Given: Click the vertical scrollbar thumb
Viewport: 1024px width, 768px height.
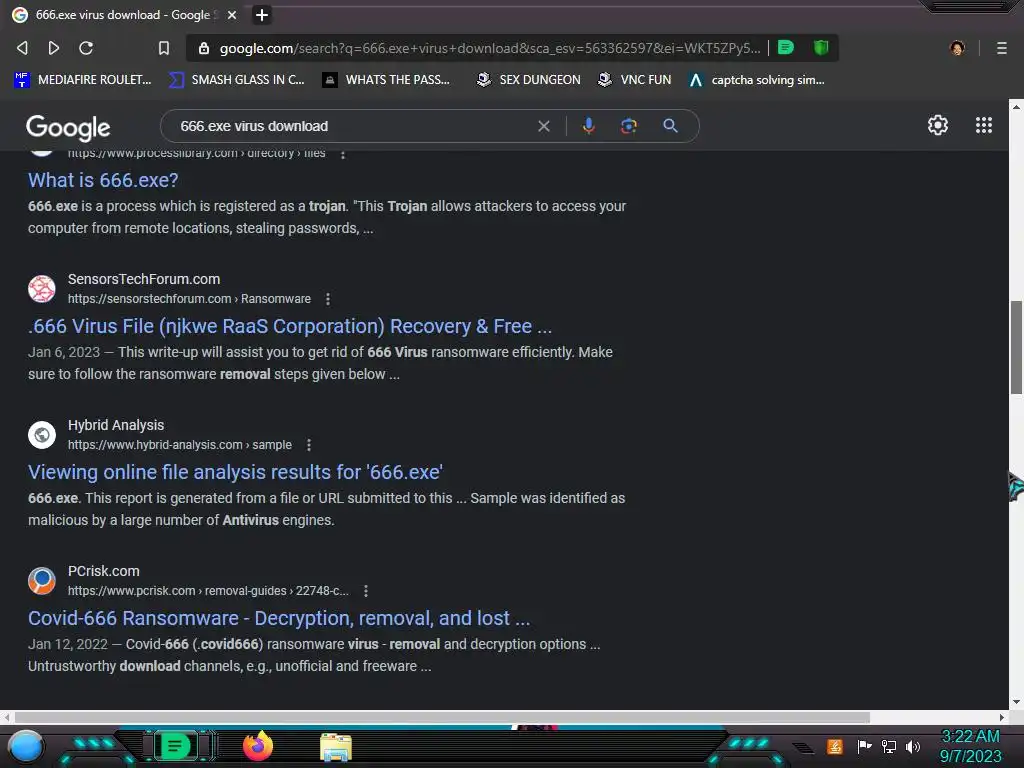Looking at the screenshot, I should point(1016,347).
